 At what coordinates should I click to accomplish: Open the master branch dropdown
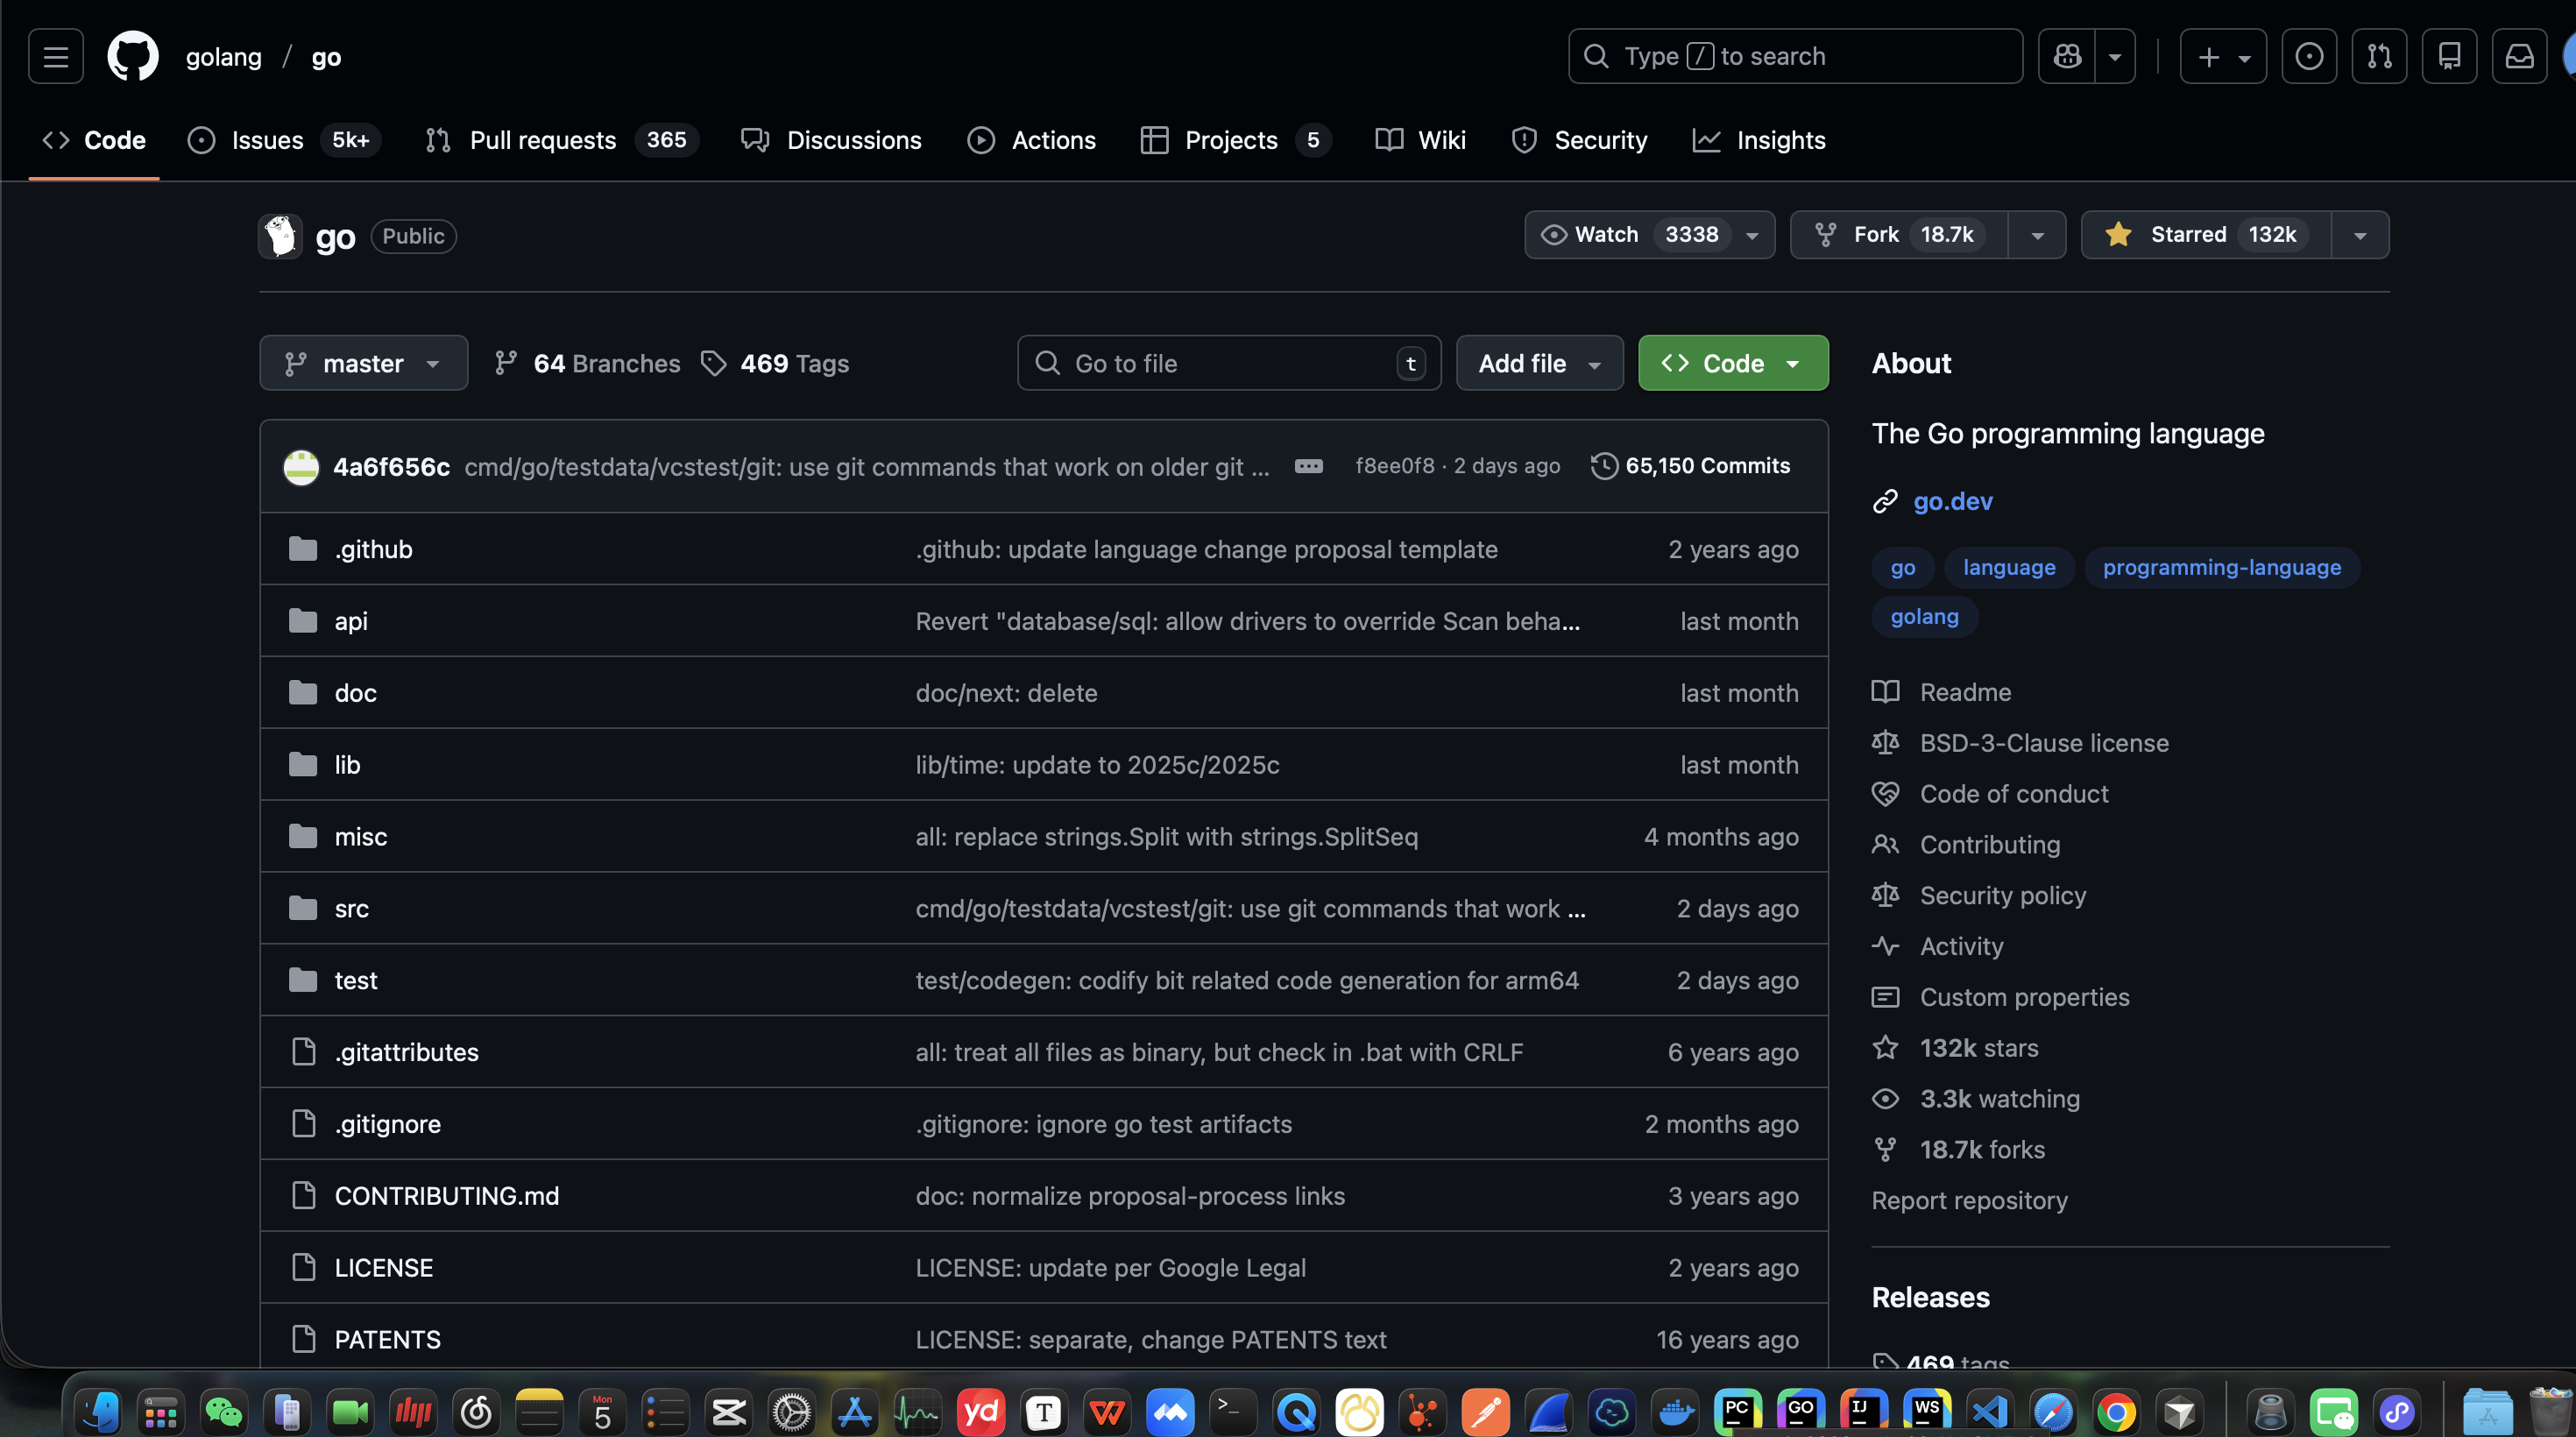tap(363, 363)
